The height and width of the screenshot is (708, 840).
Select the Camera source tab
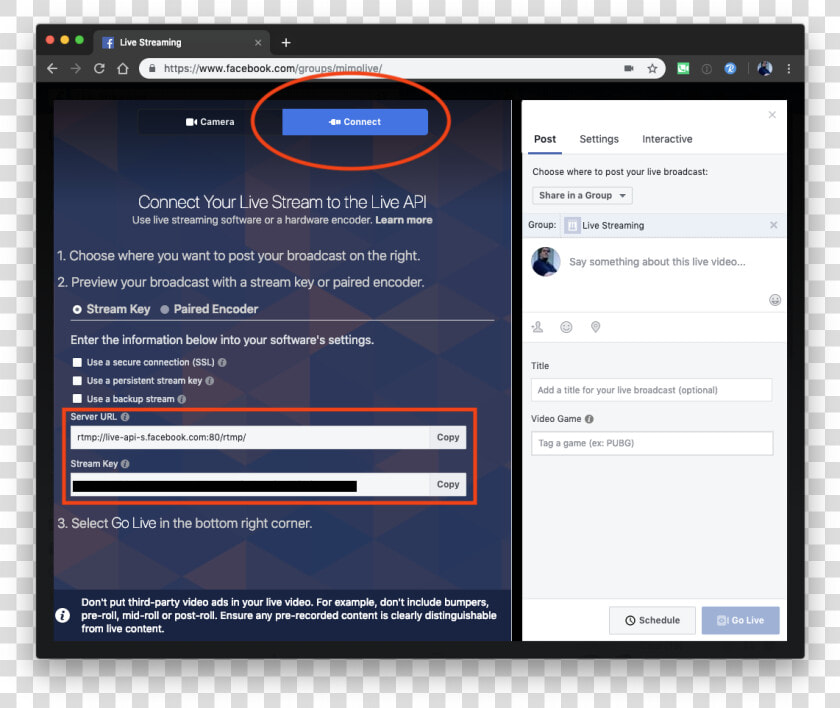pos(209,122)
